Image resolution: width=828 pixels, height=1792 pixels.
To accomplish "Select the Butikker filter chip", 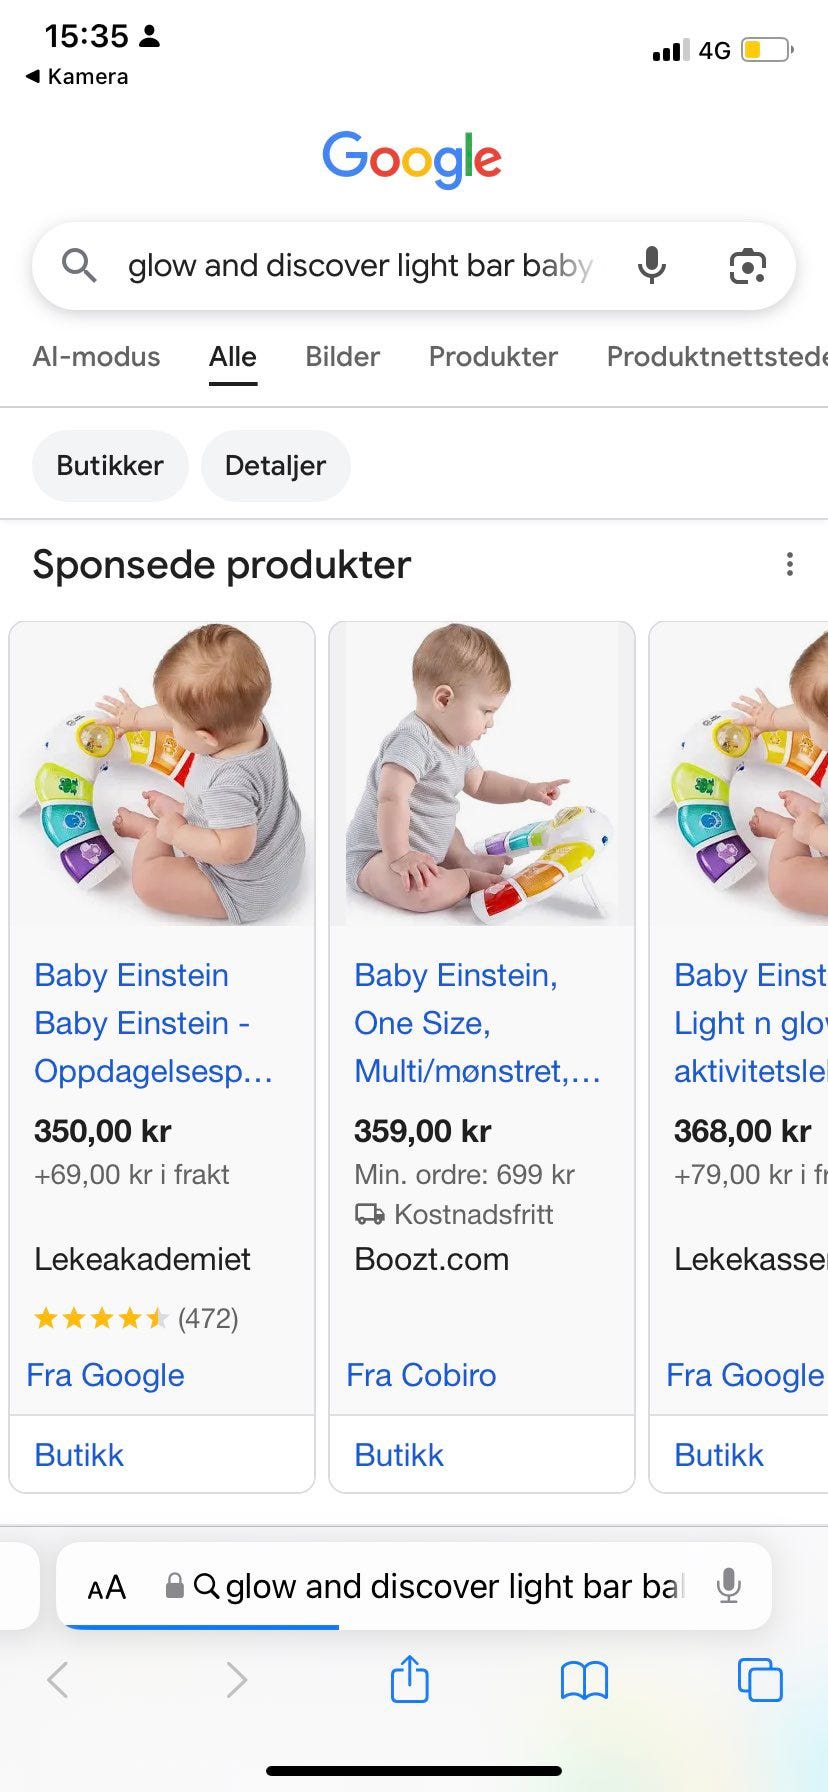I will tap(110, 466).
